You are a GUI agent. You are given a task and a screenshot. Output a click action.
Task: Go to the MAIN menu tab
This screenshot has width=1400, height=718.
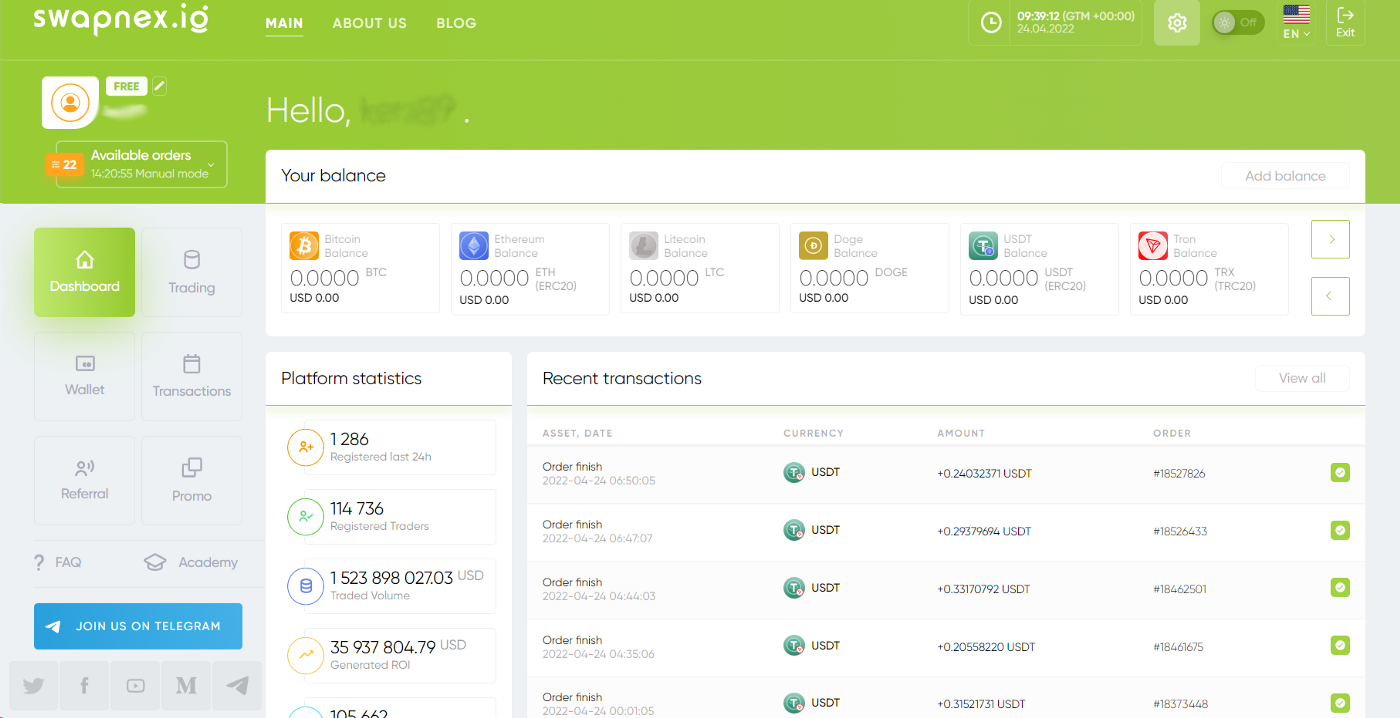tap(284, 23)
